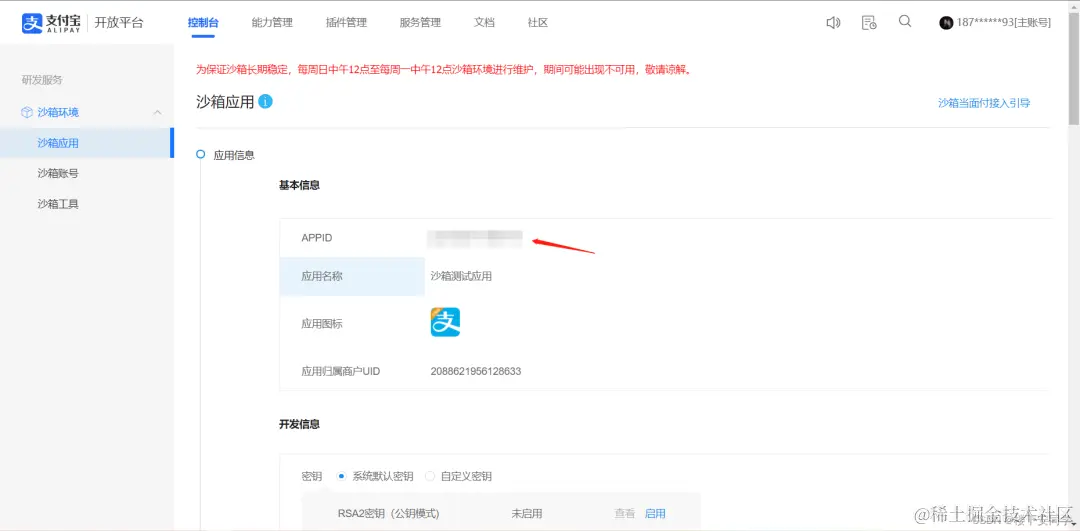This screenshot has width=1080, height=531.
Task: Click the 基本信息 section heading
Action: coord(299,185)
